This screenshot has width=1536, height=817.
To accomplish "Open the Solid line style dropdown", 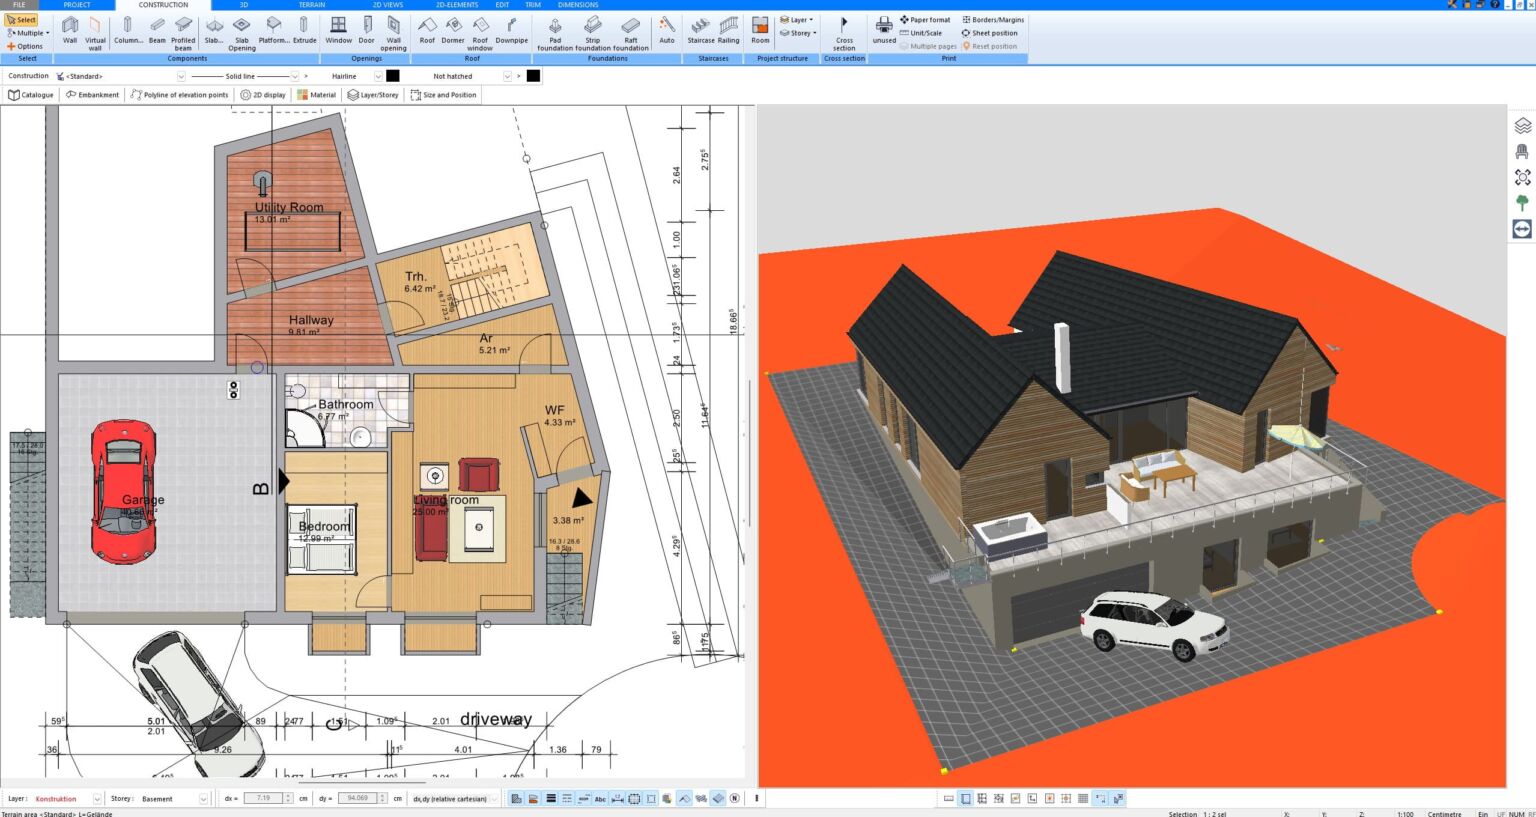I will [x=295, y=76].
